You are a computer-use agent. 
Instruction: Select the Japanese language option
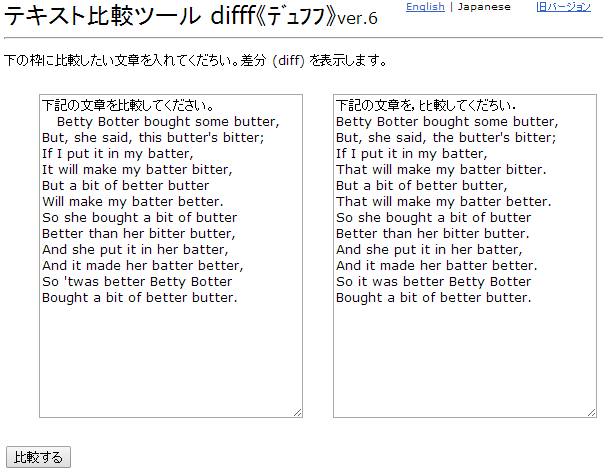point(484,7)
